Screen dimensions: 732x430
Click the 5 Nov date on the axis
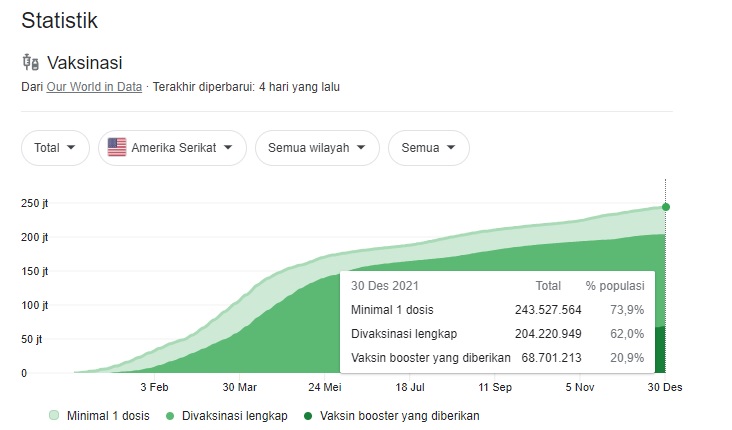click(580, 388)
